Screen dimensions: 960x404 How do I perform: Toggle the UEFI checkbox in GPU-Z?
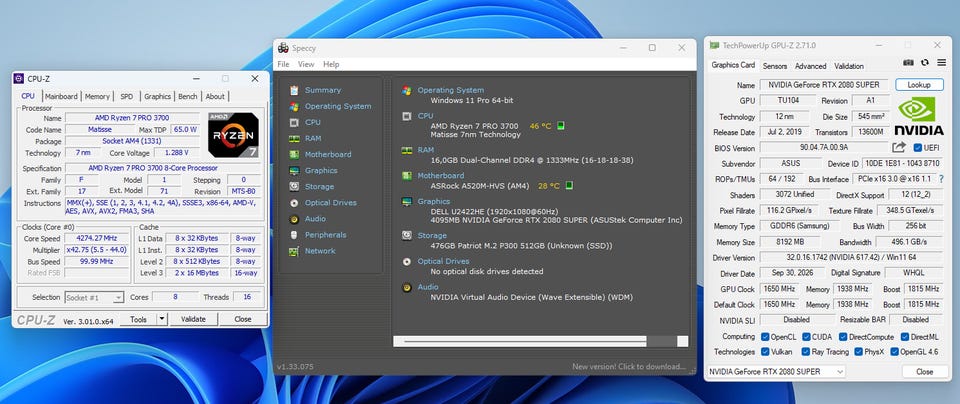click(917, 148)
